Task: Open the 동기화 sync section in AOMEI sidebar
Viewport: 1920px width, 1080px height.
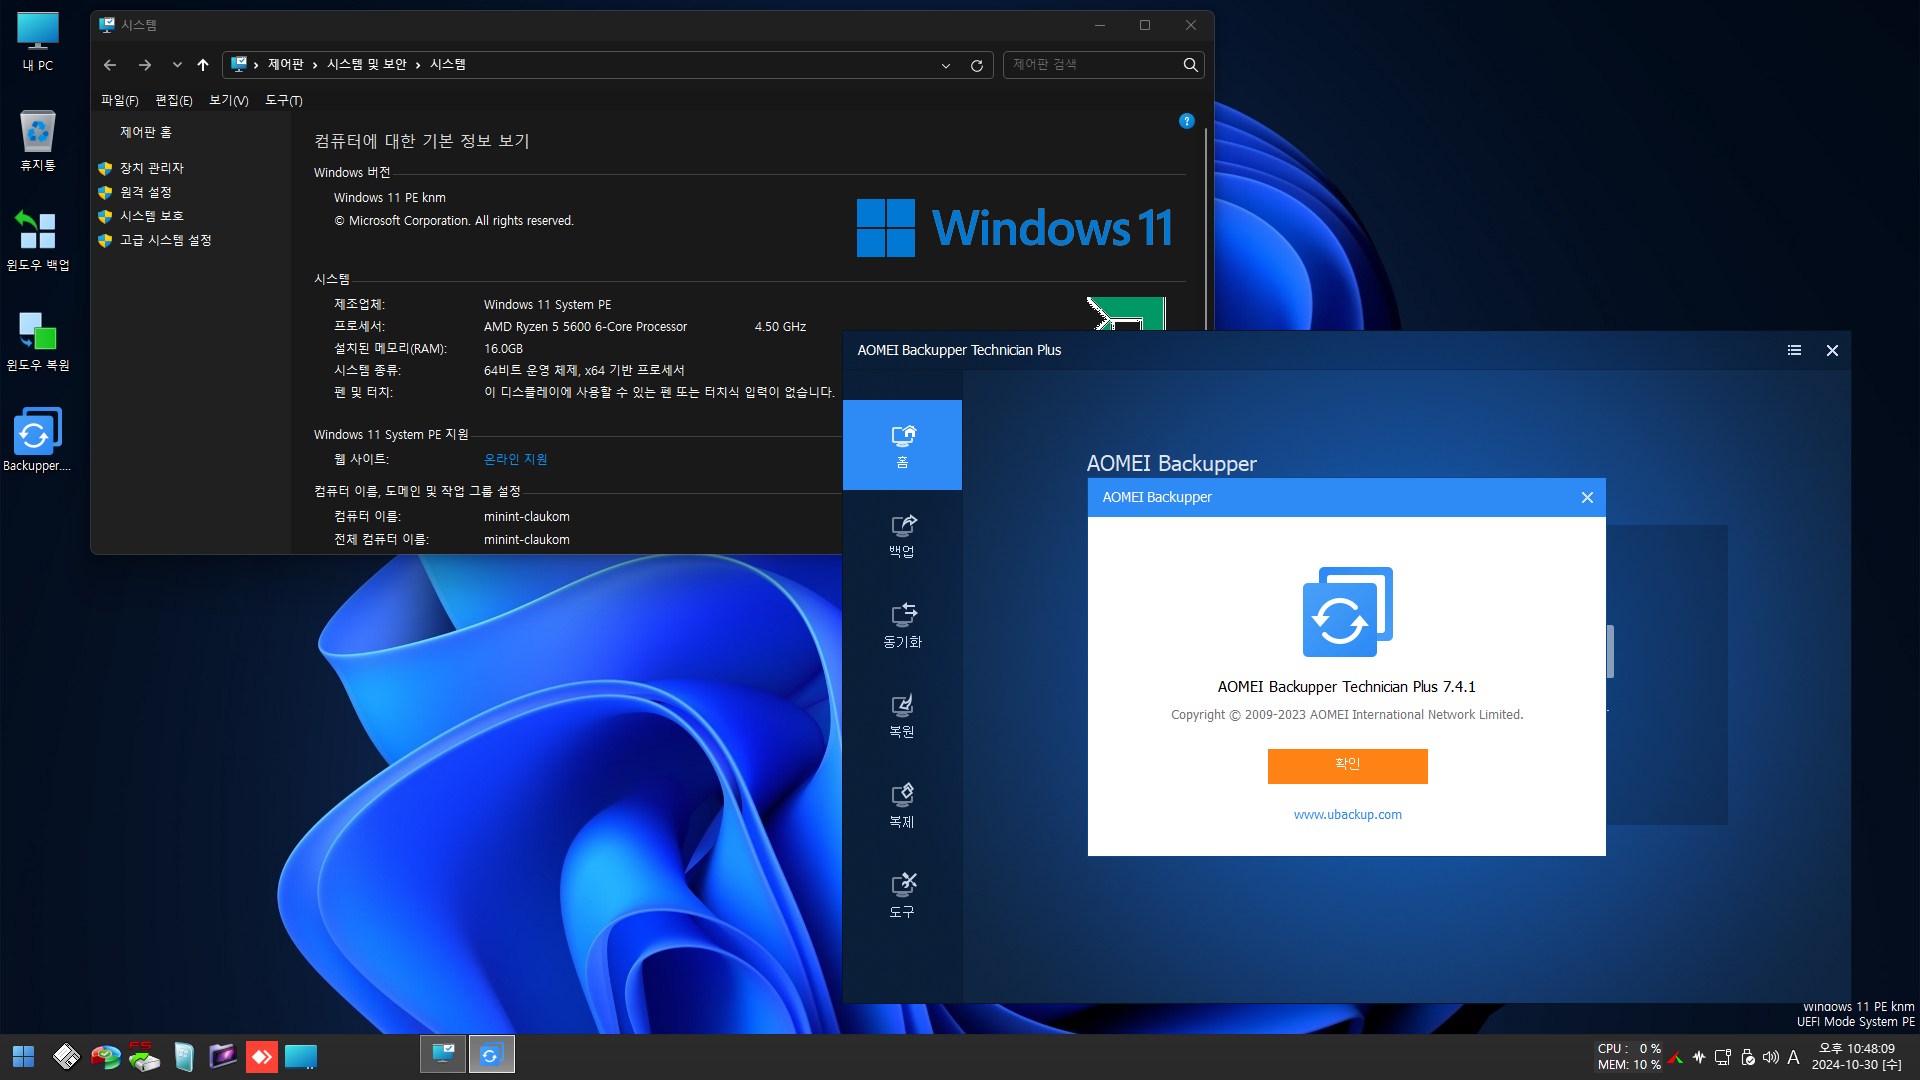Action: point(902,626)
